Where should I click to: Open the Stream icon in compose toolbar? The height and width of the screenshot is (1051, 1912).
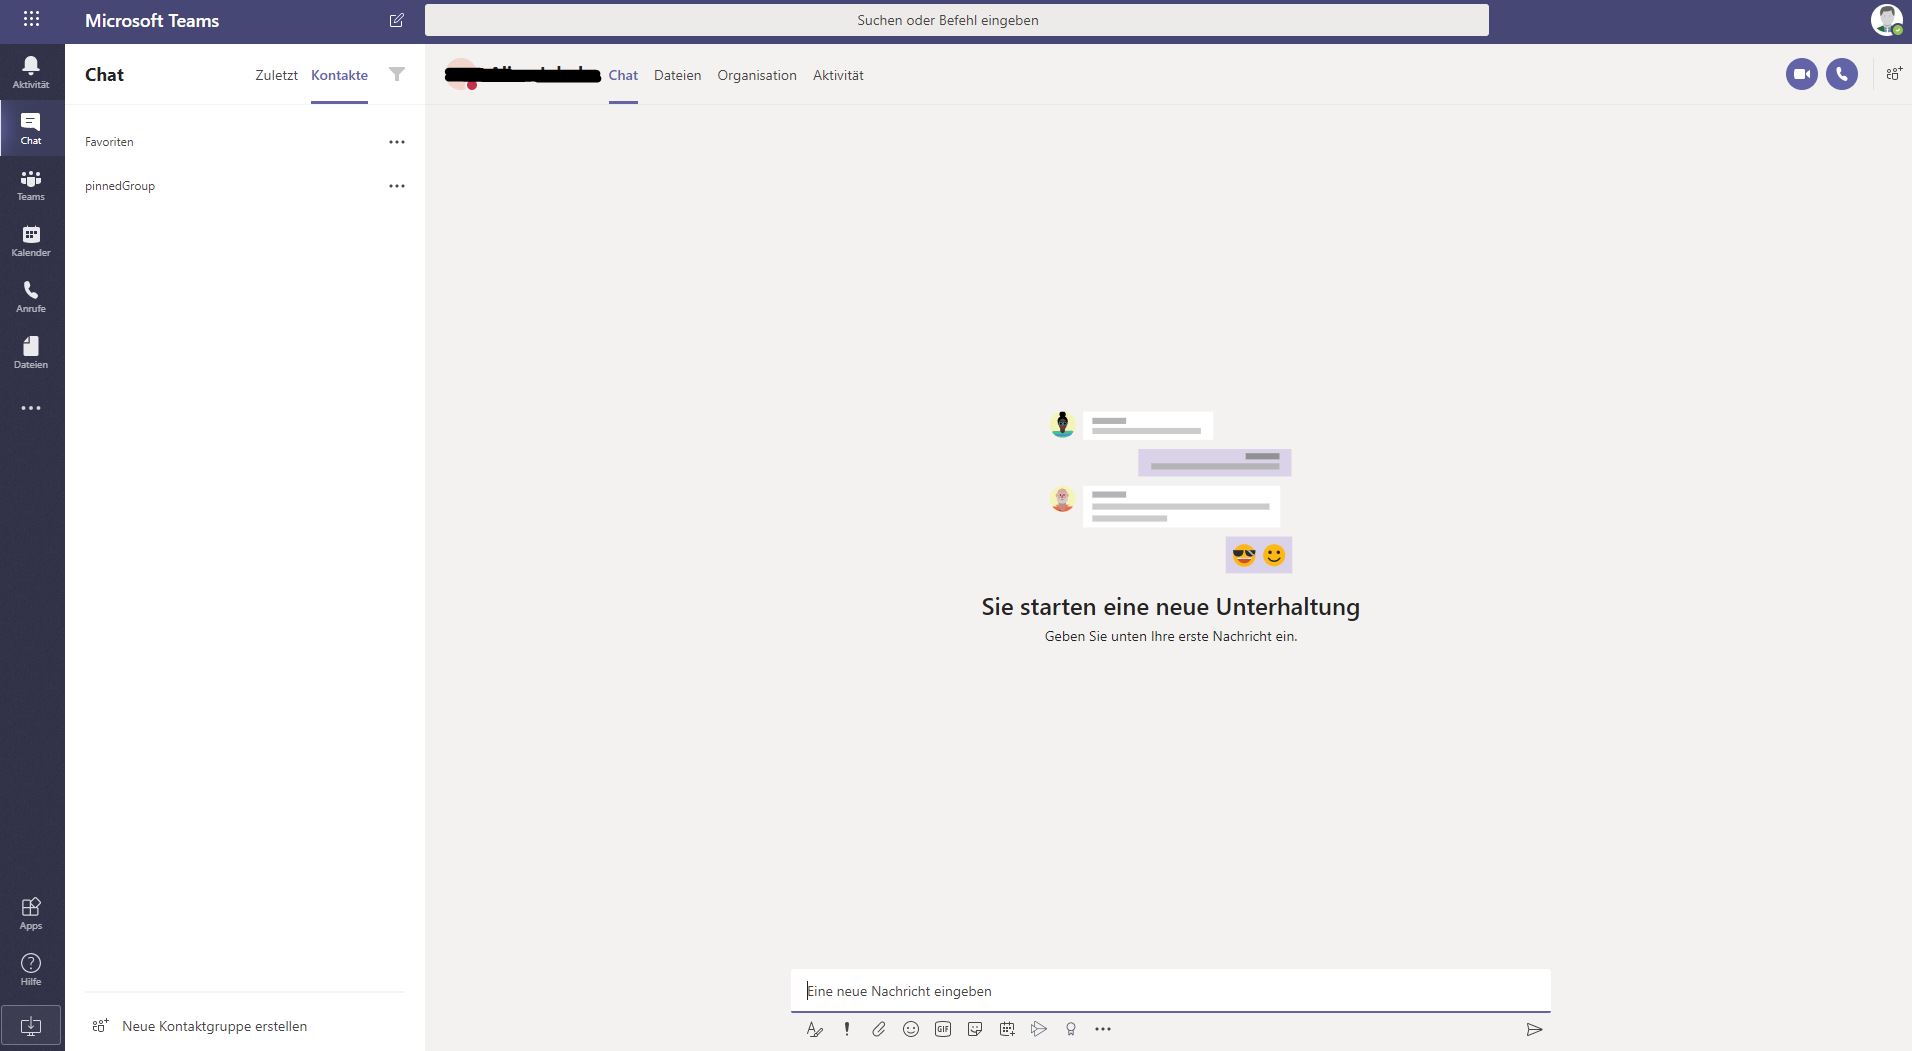point(1039,1029)
